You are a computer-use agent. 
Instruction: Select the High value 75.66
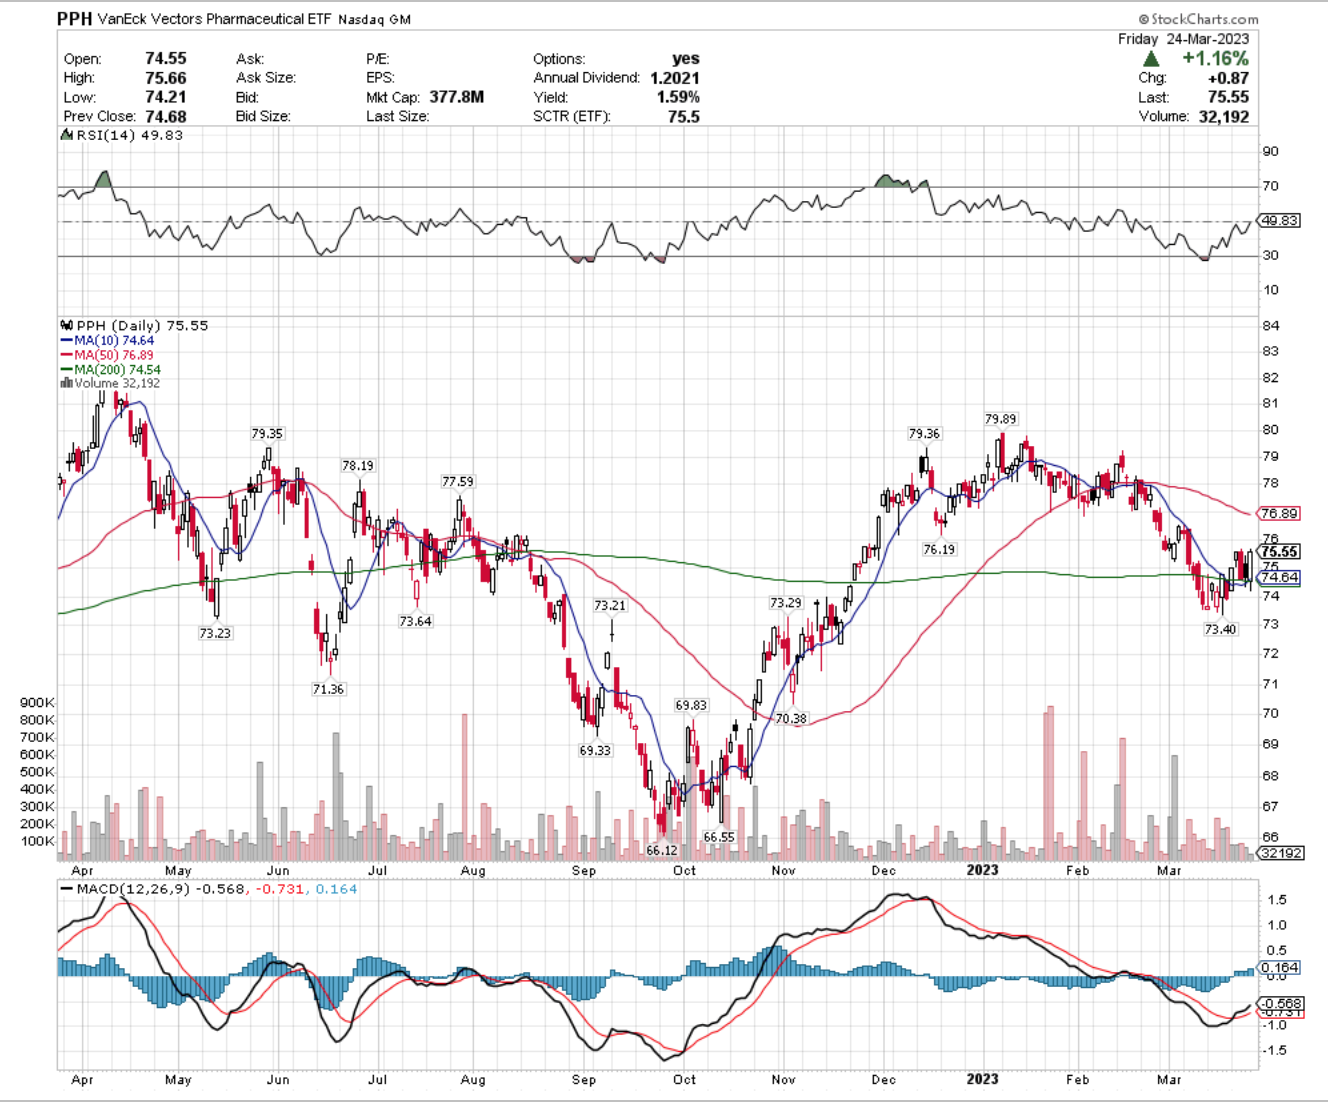[166, 78]
